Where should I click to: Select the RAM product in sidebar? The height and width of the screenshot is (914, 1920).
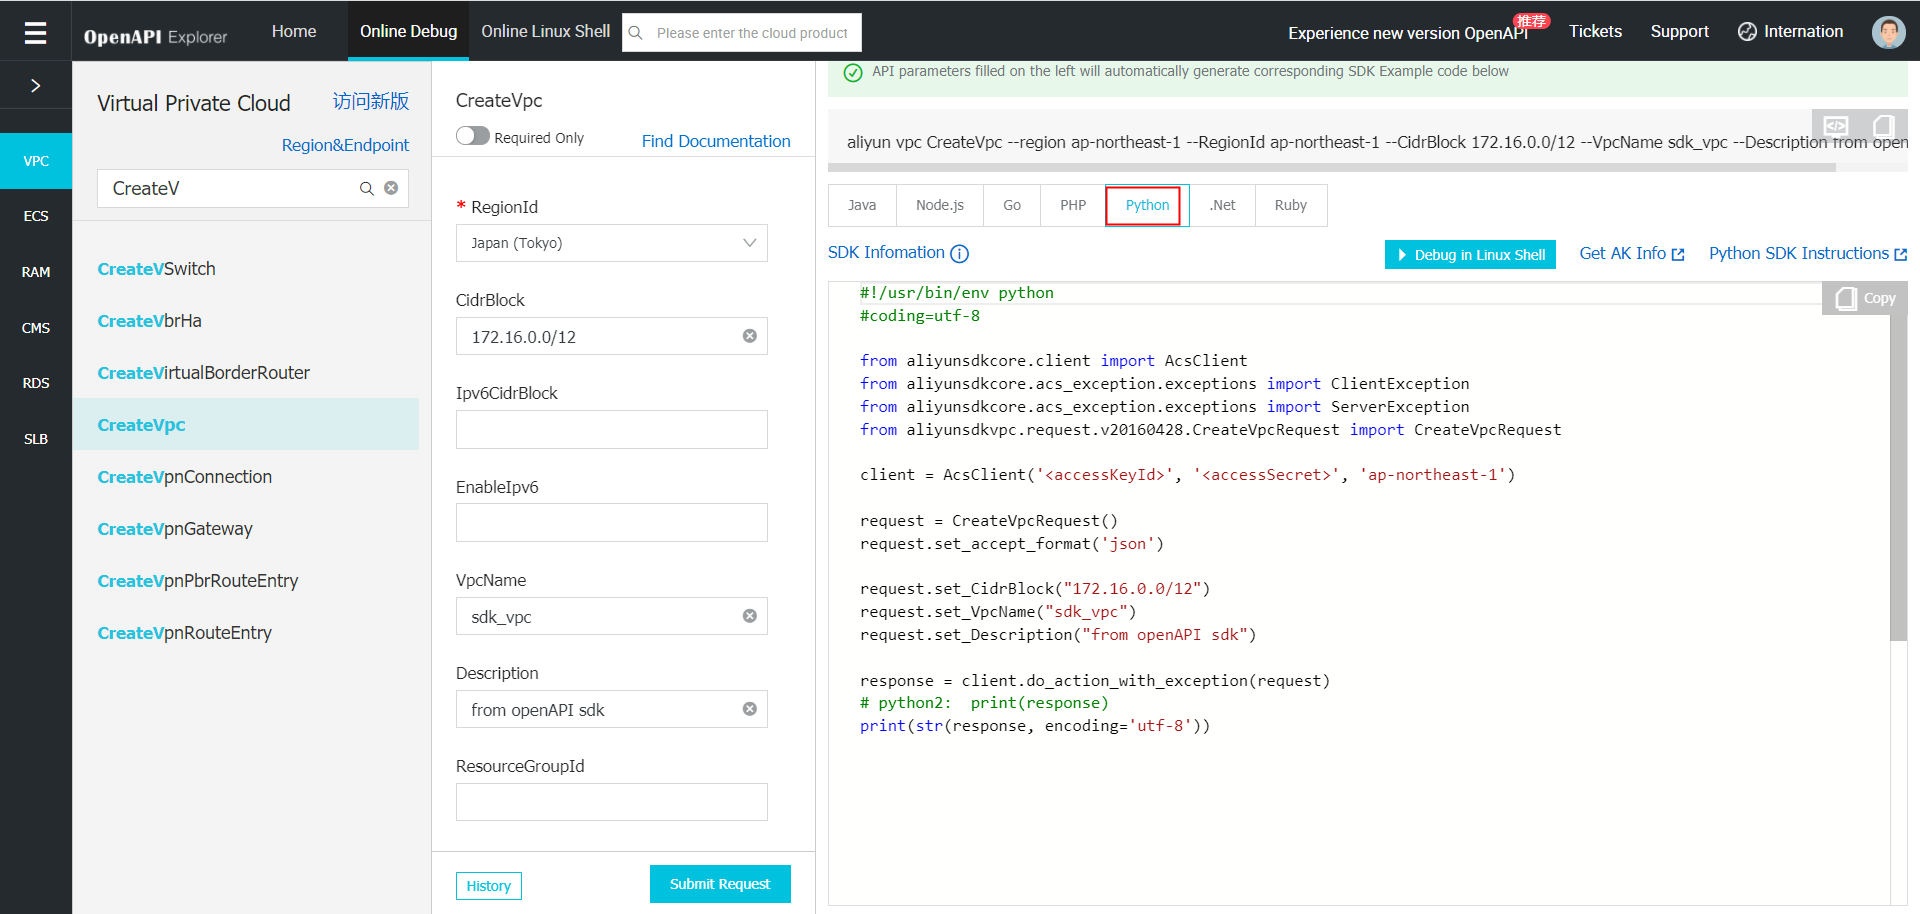click(36, 272)
